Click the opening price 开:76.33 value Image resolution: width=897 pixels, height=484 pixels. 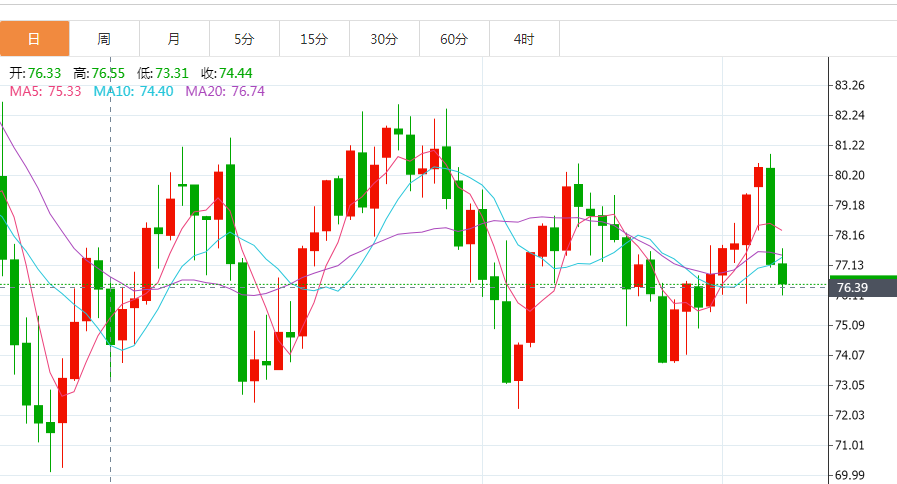click(x=36, y=73)
